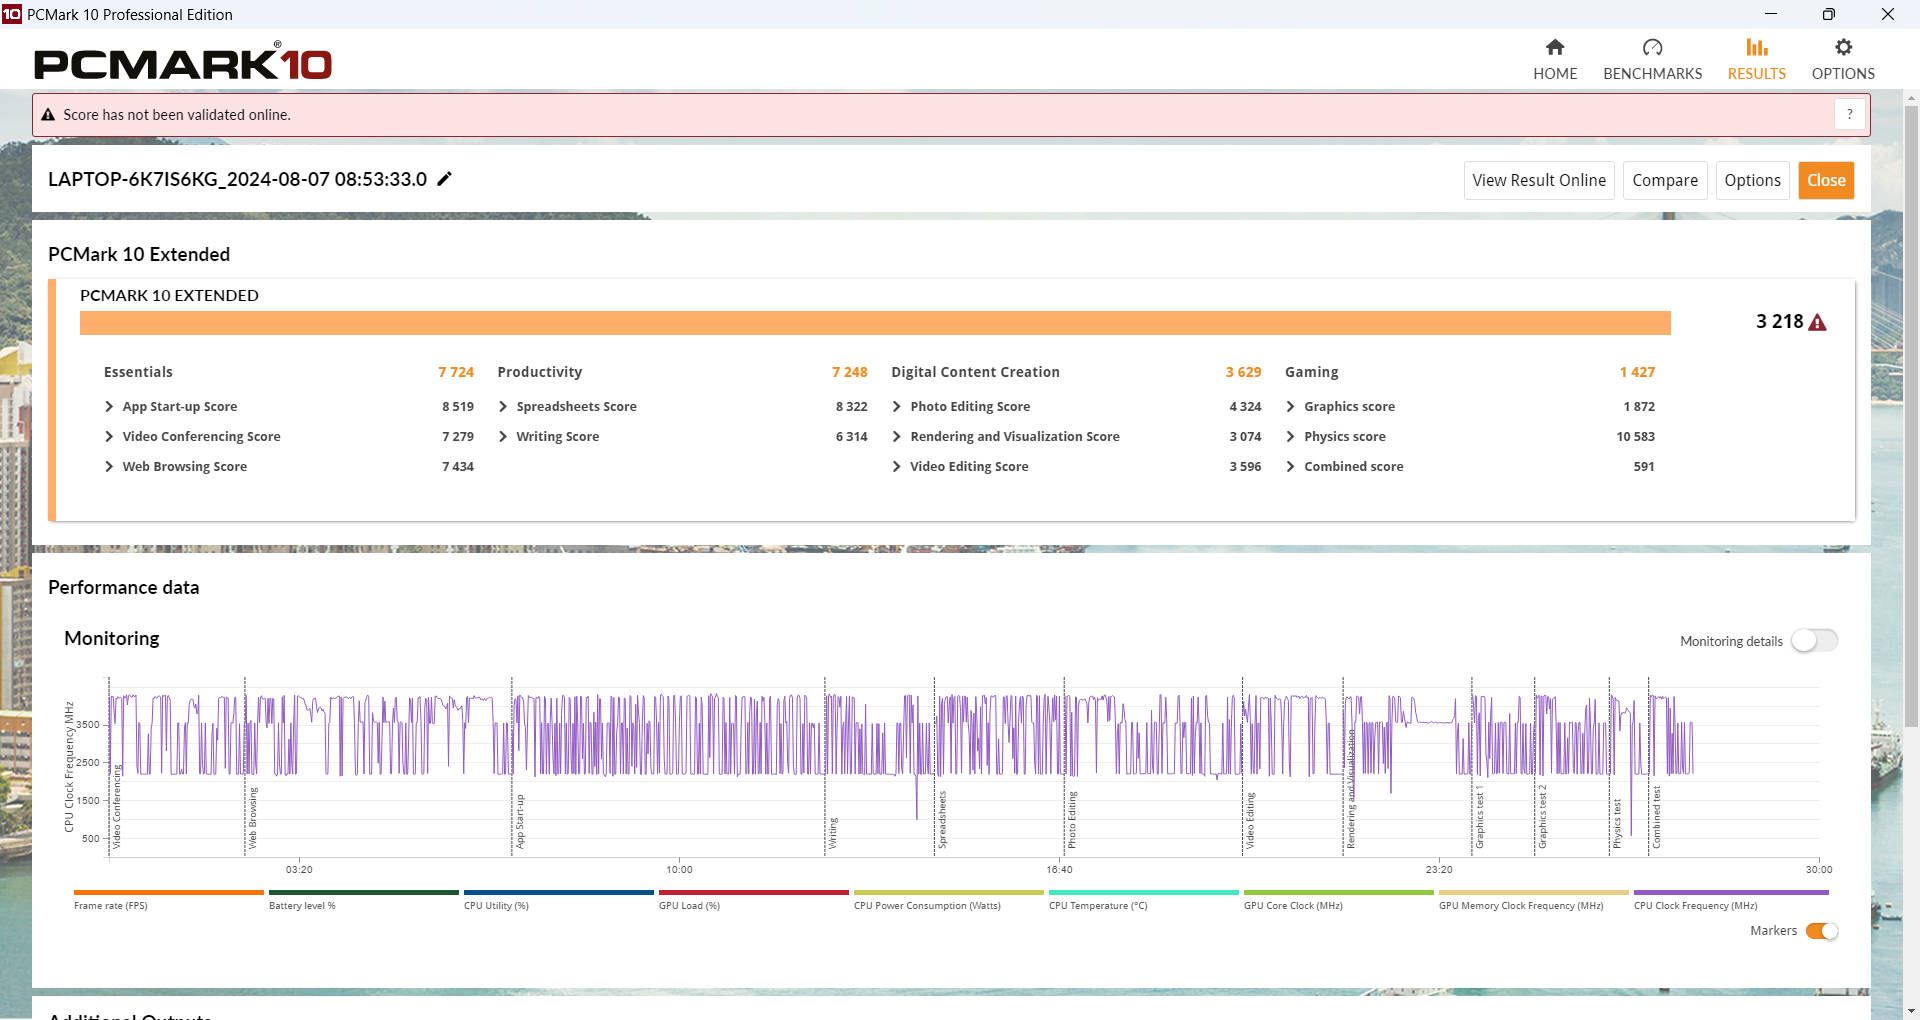
Task: Click the Gaming score 1 427
Action: pos(1637,372)
